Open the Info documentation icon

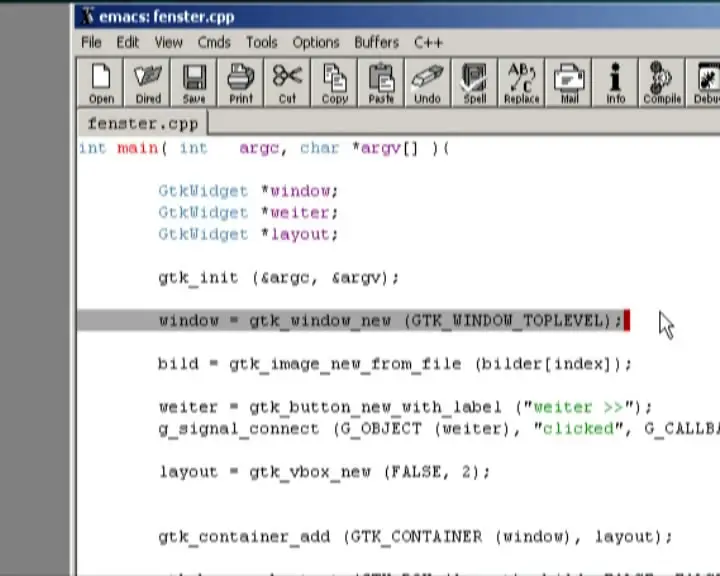pyautogui.click(x=616, y=83)
